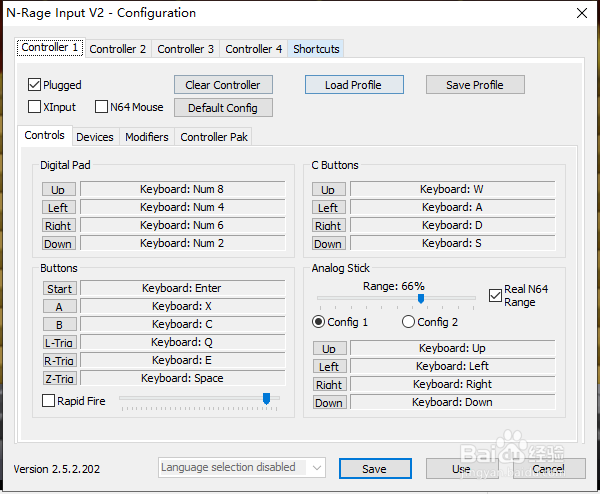Image resolution: width=600 pixels, height=494 pixels.
Task: Click the 'Keyboard: W' field
Action: coord(452,189)
